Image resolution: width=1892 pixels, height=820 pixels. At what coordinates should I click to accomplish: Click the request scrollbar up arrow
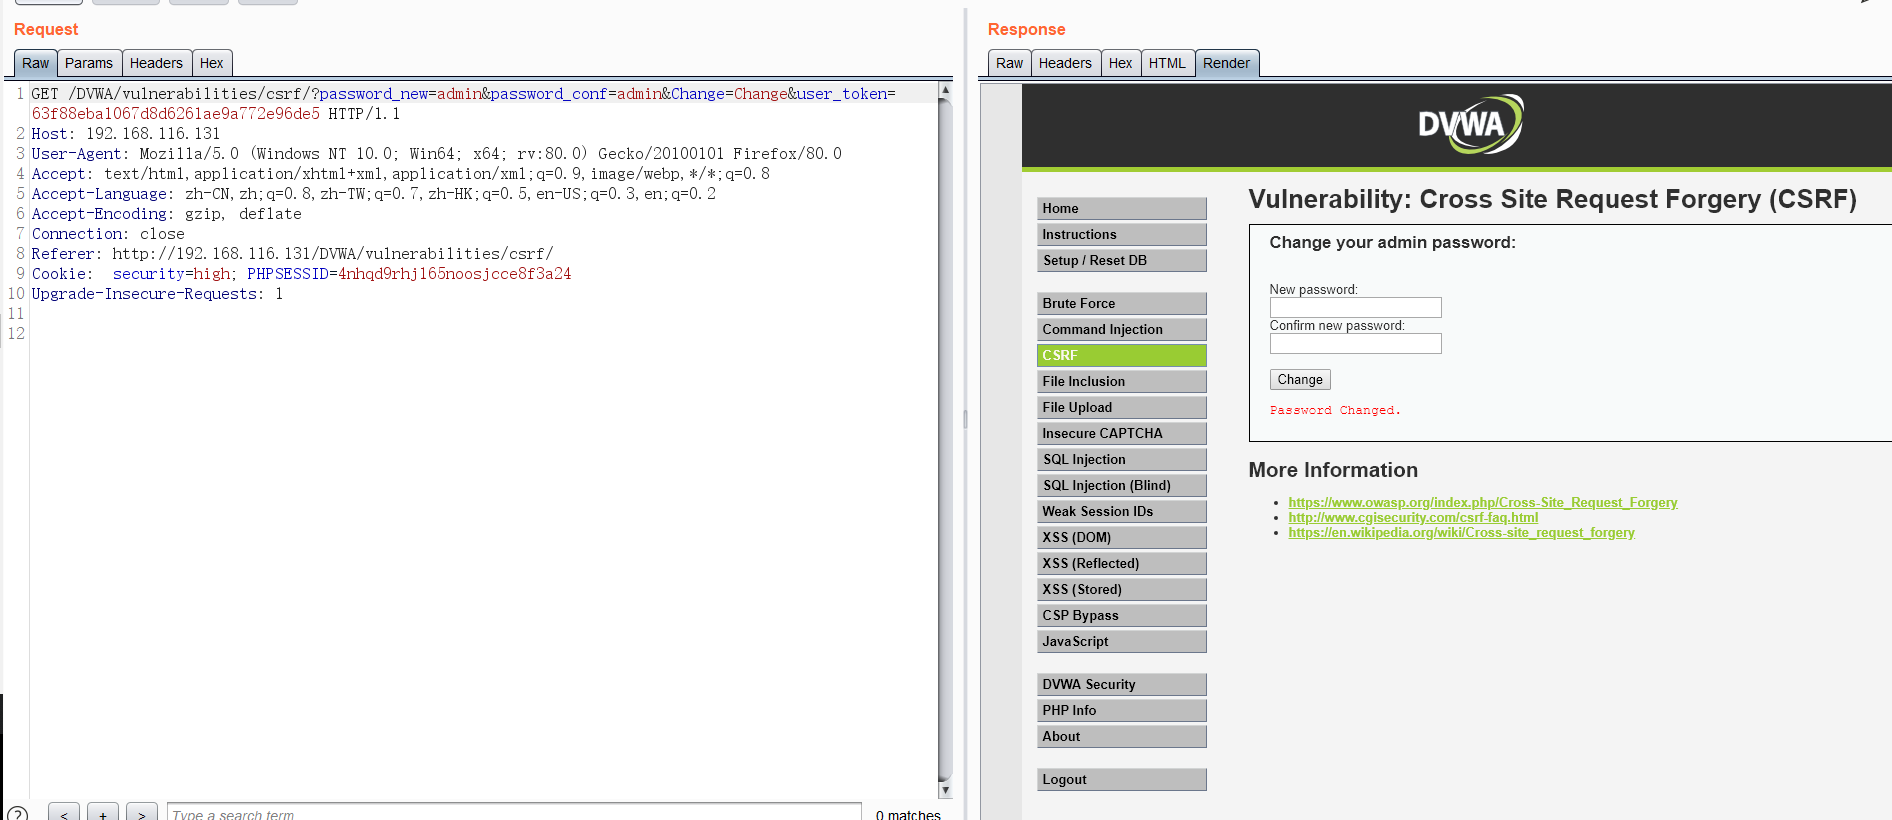[945, 90]
